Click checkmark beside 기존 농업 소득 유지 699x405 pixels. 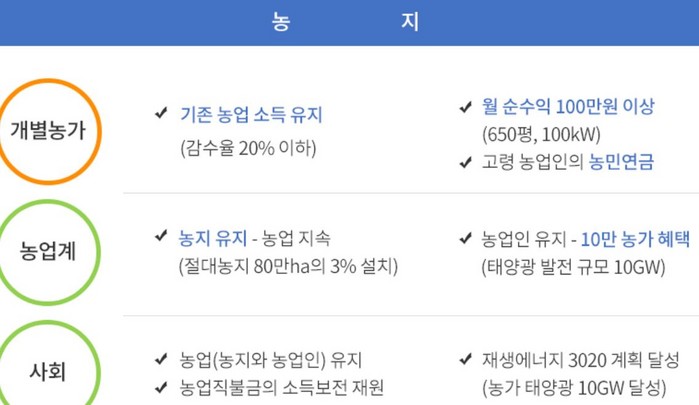161,113
